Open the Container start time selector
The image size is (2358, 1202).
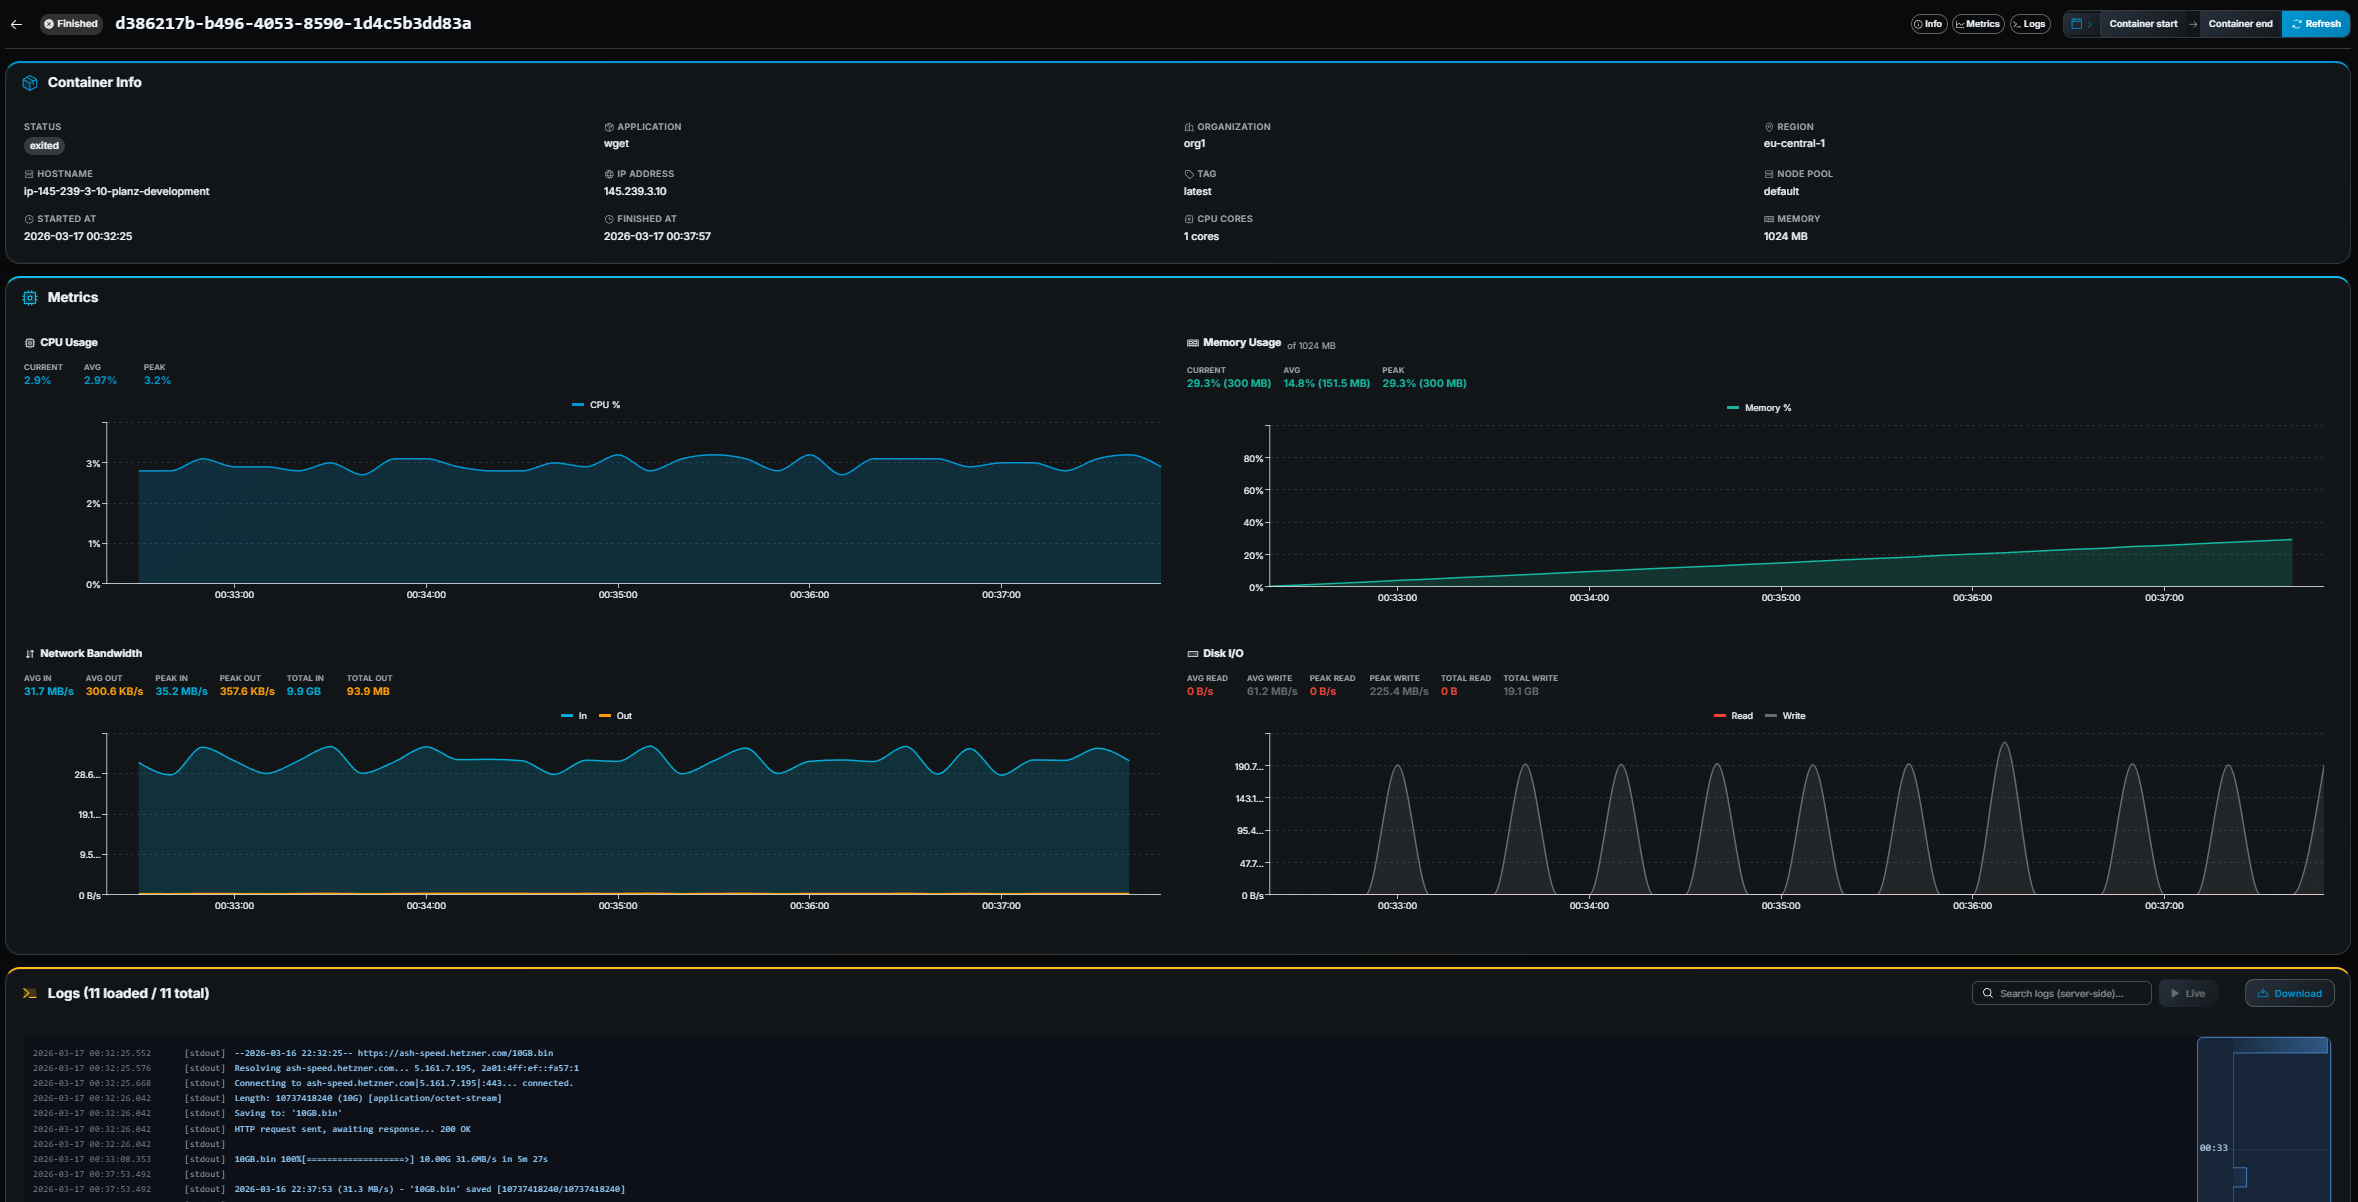[2144, 23]
